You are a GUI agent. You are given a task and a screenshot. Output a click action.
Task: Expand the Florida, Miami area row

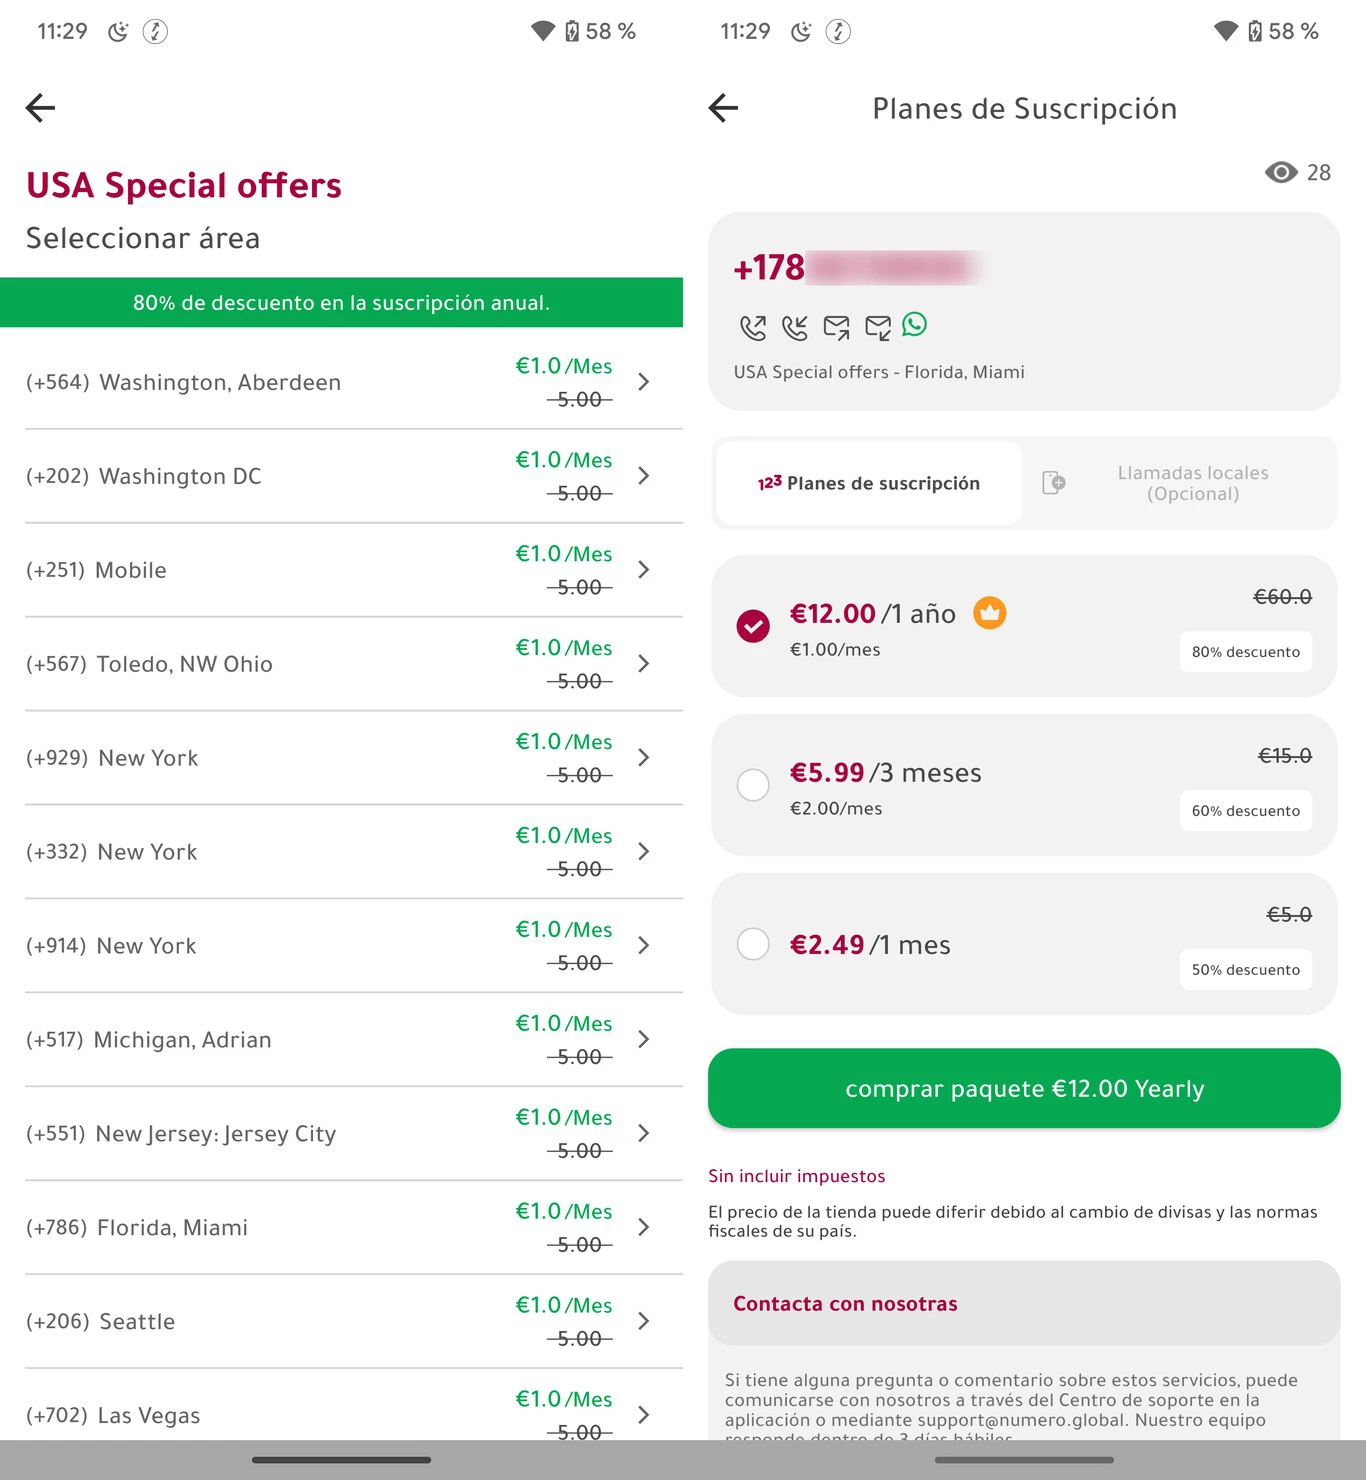coord(341,1227)
